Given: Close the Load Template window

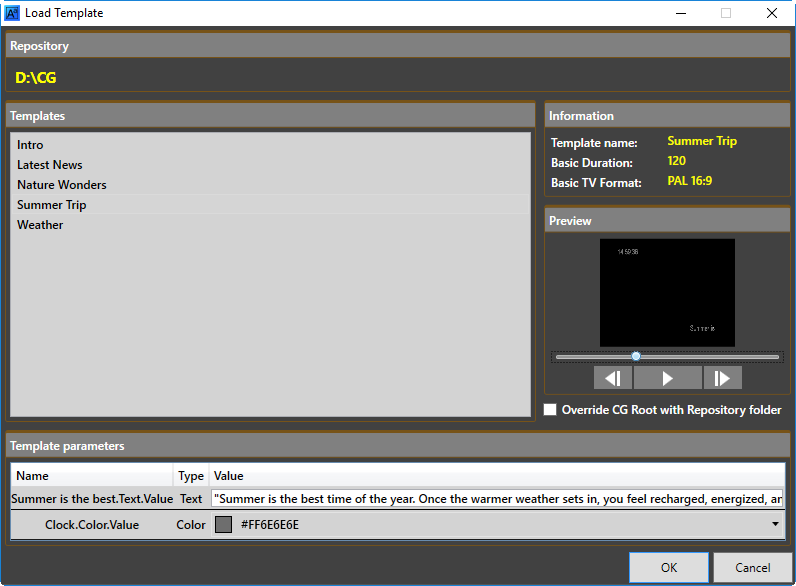Looking at the screenshot, I should 772,13.
